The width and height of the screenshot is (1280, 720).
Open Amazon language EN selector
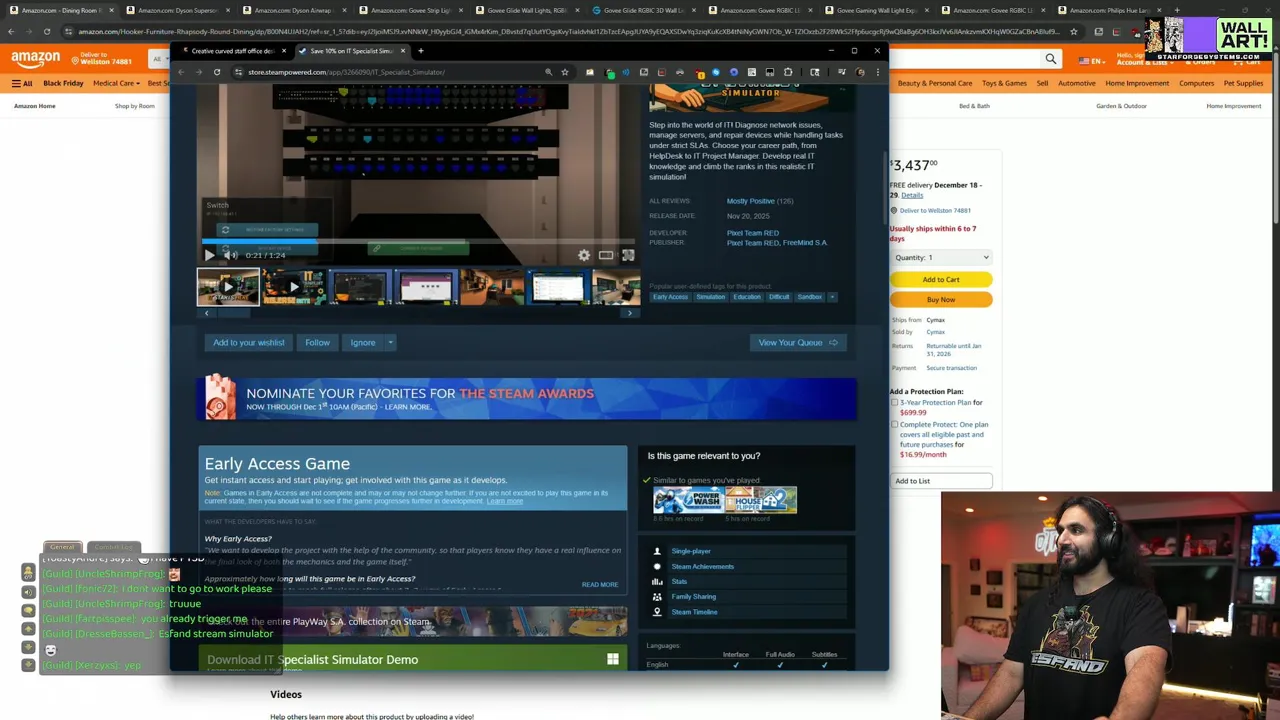(x=1092, y=61)
